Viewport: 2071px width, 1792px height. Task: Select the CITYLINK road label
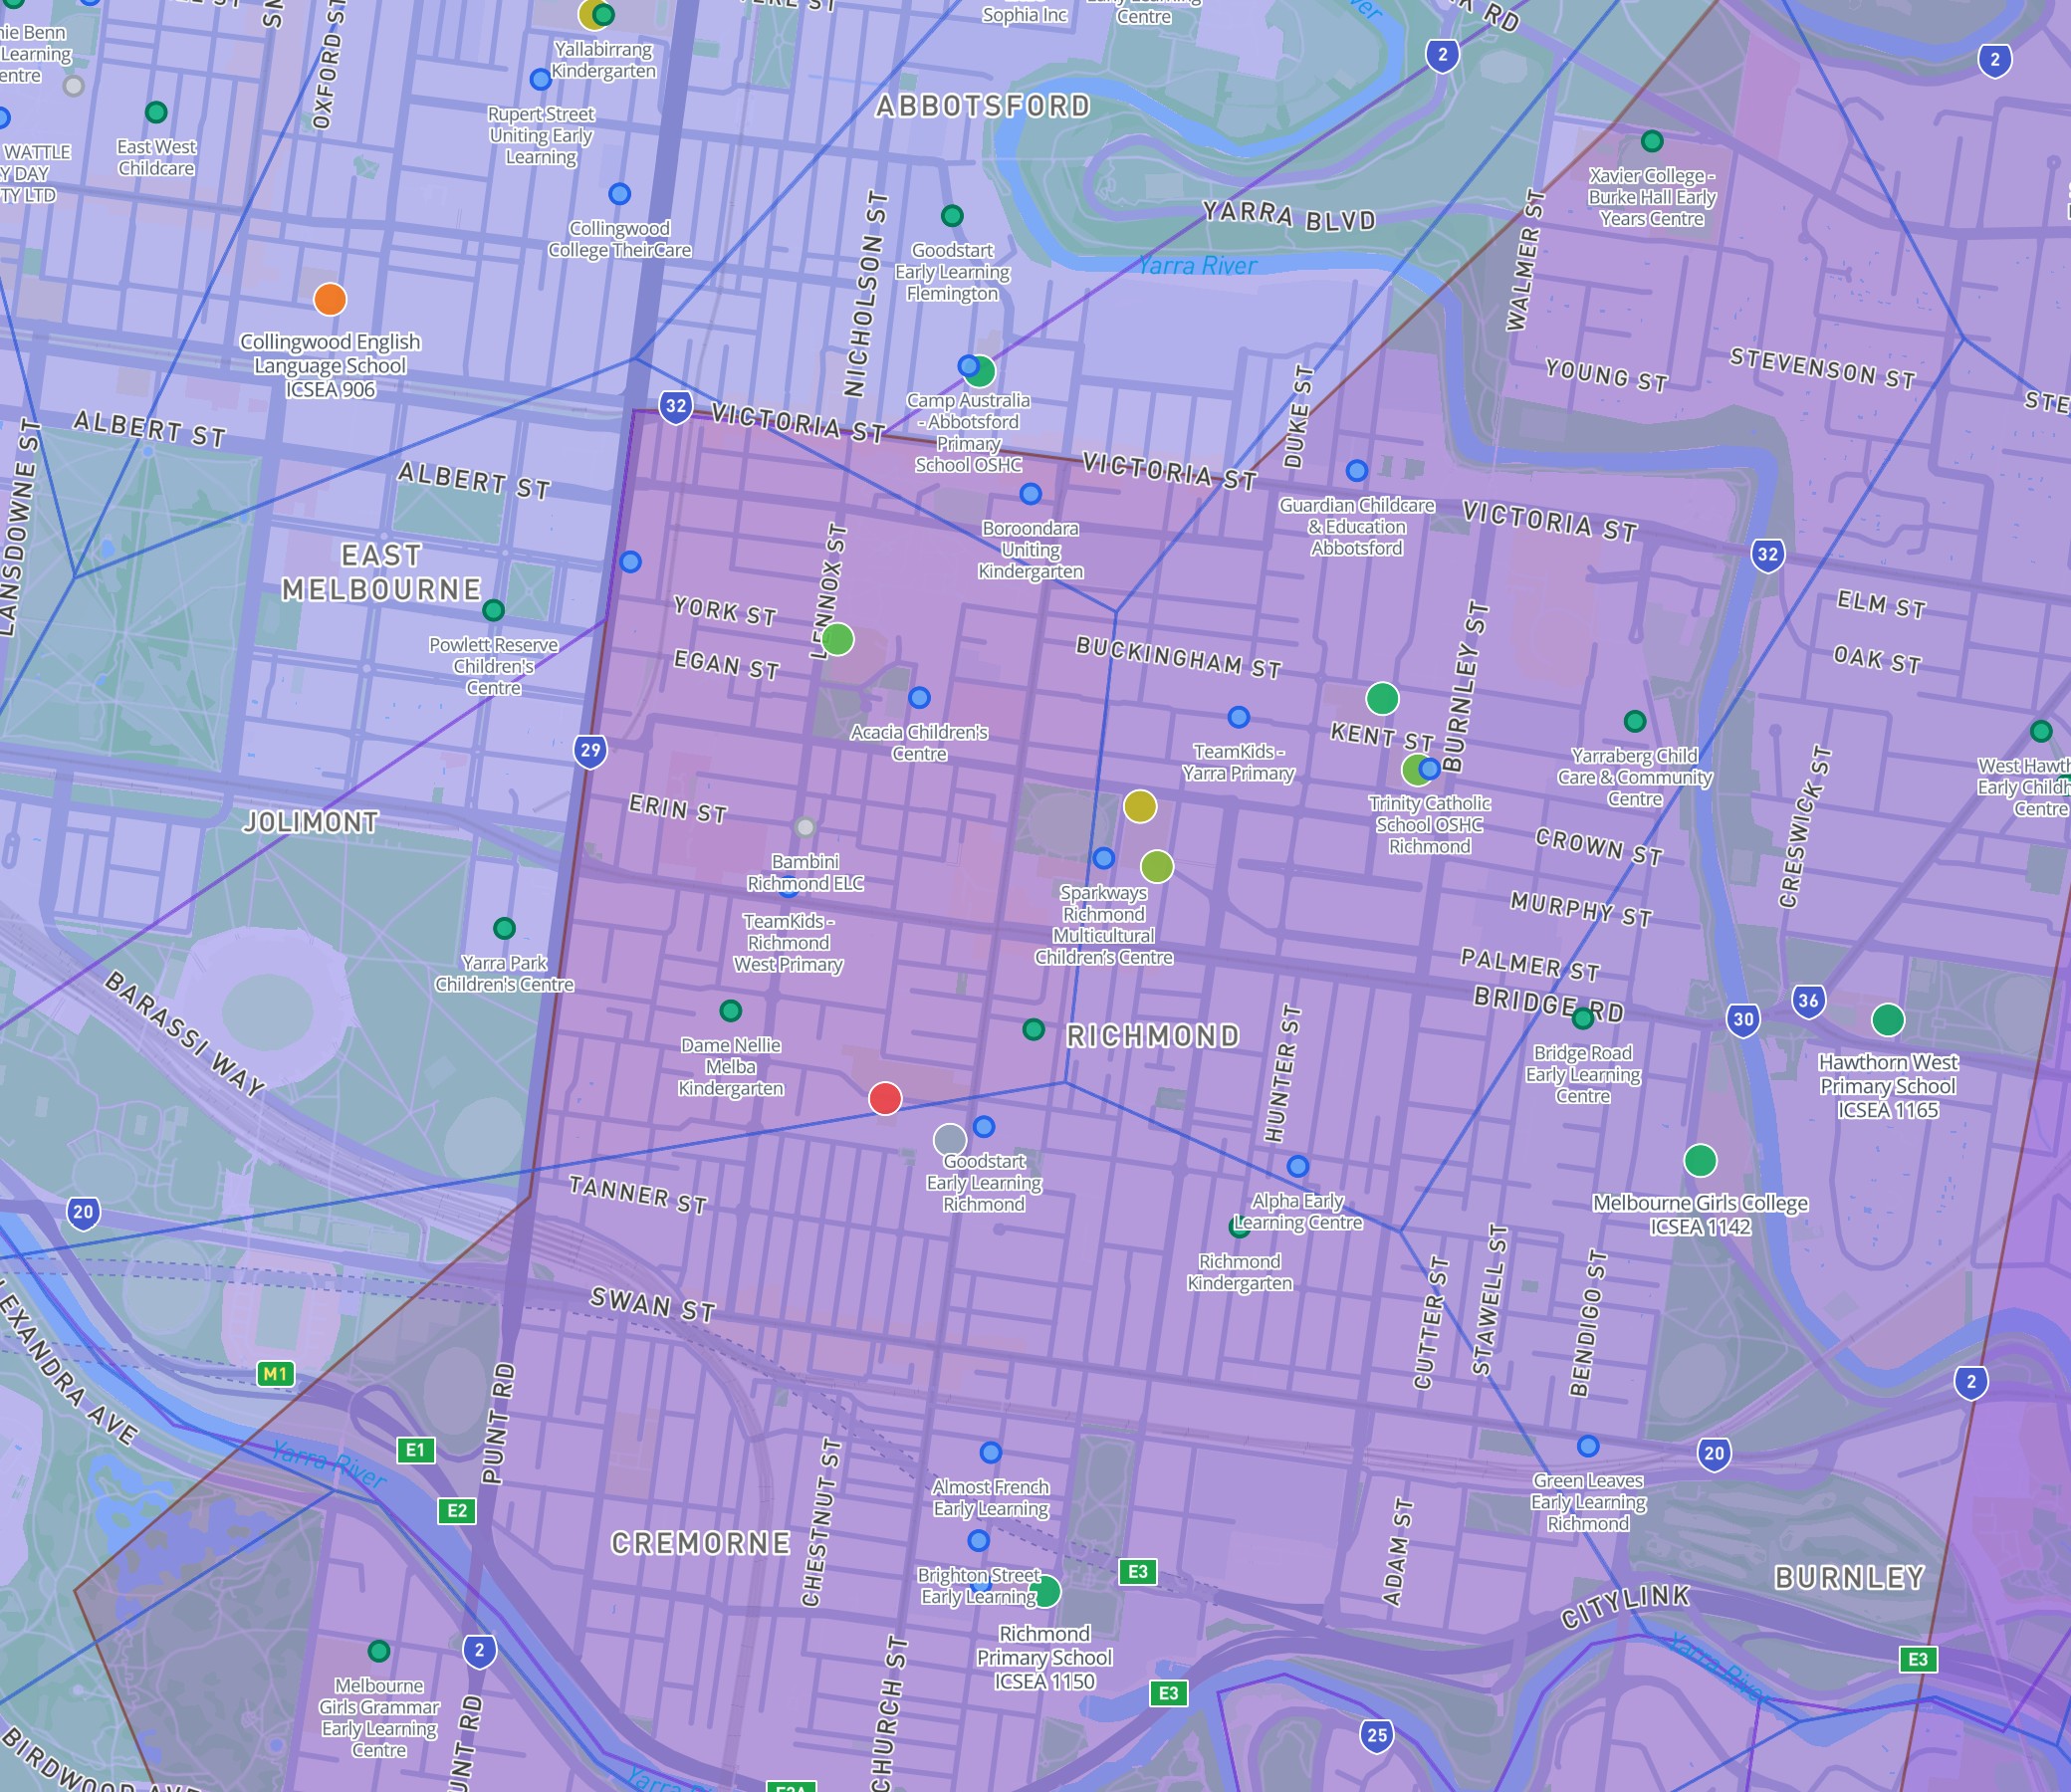(x=1626, y=1606)
